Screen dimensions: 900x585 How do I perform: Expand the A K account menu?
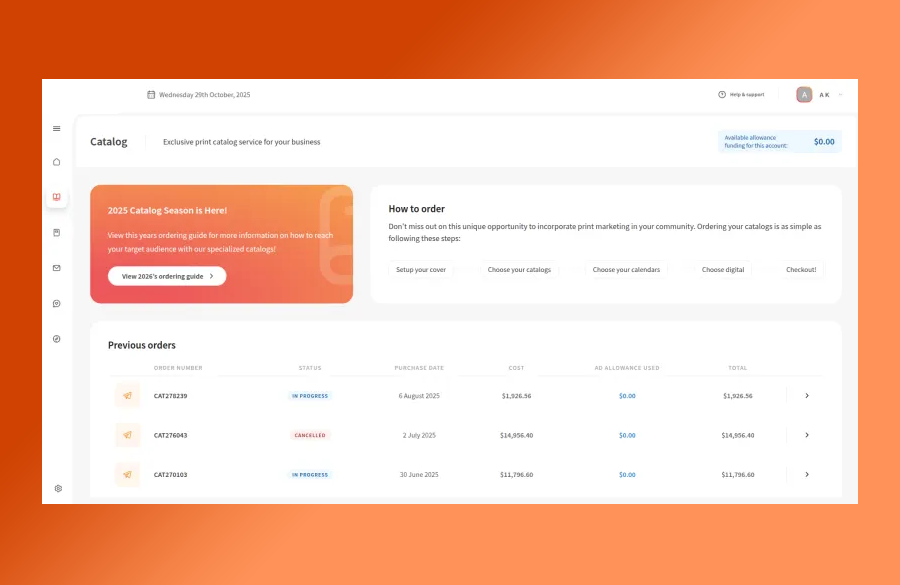[825, 94]
